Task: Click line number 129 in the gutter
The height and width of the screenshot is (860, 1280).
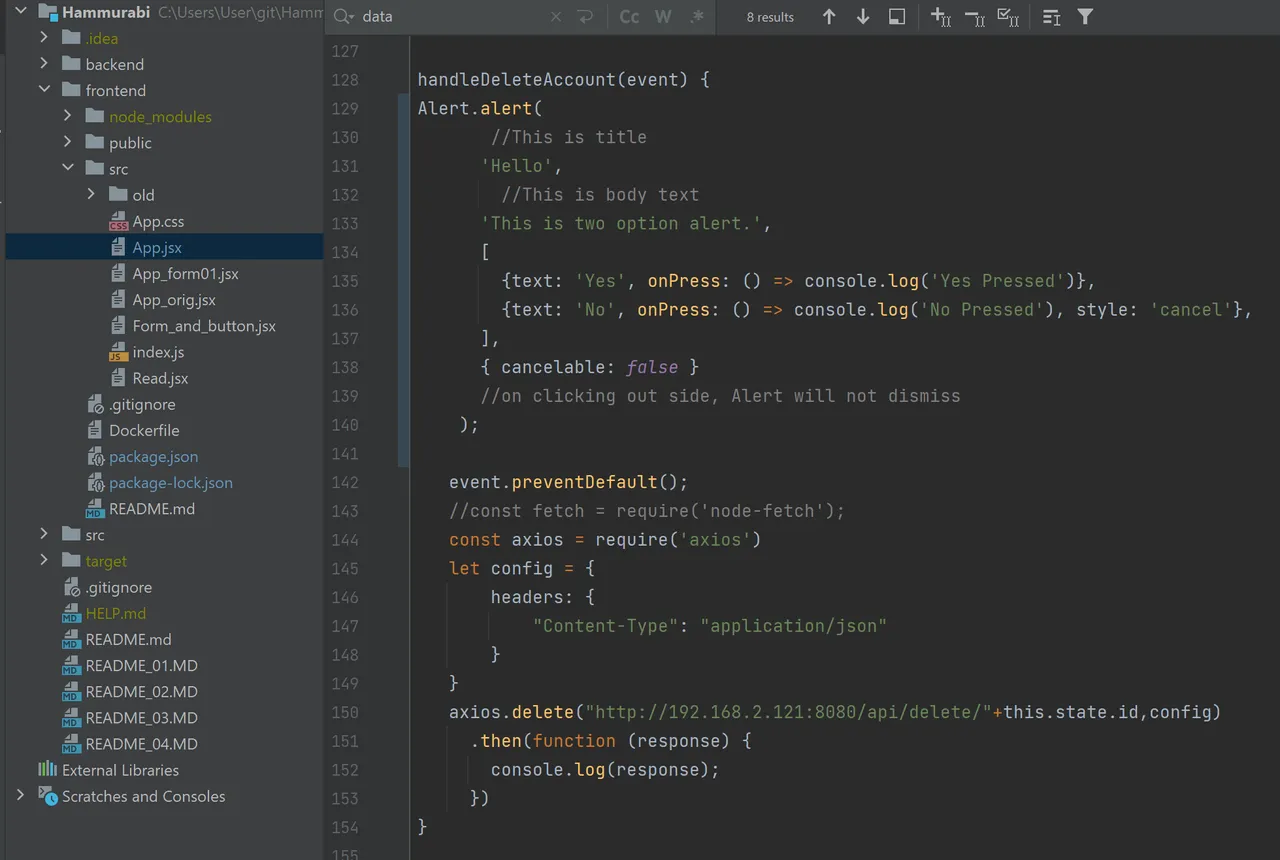Action: point(344,108)
